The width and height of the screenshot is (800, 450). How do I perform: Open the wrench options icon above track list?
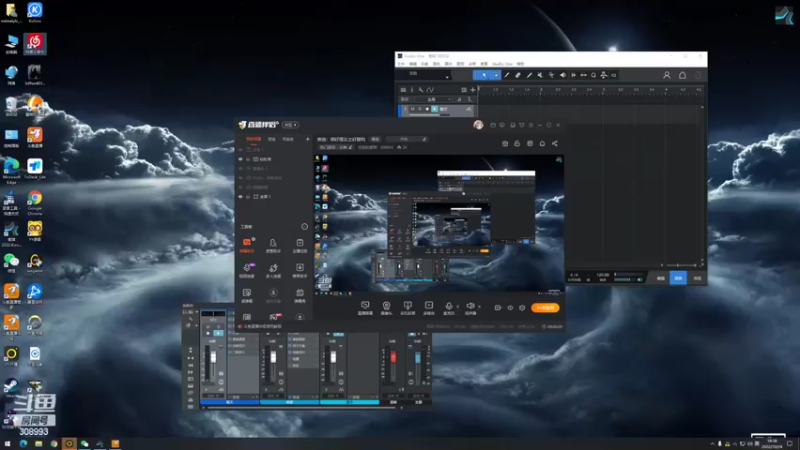(421, 90)
